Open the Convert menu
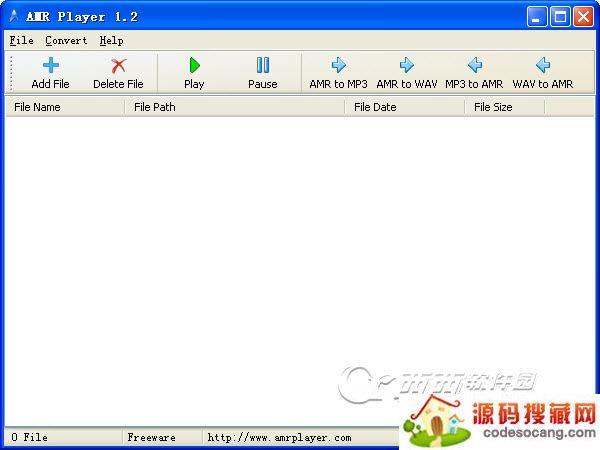This screenshot has width=600, height=450. click(66, 40)
